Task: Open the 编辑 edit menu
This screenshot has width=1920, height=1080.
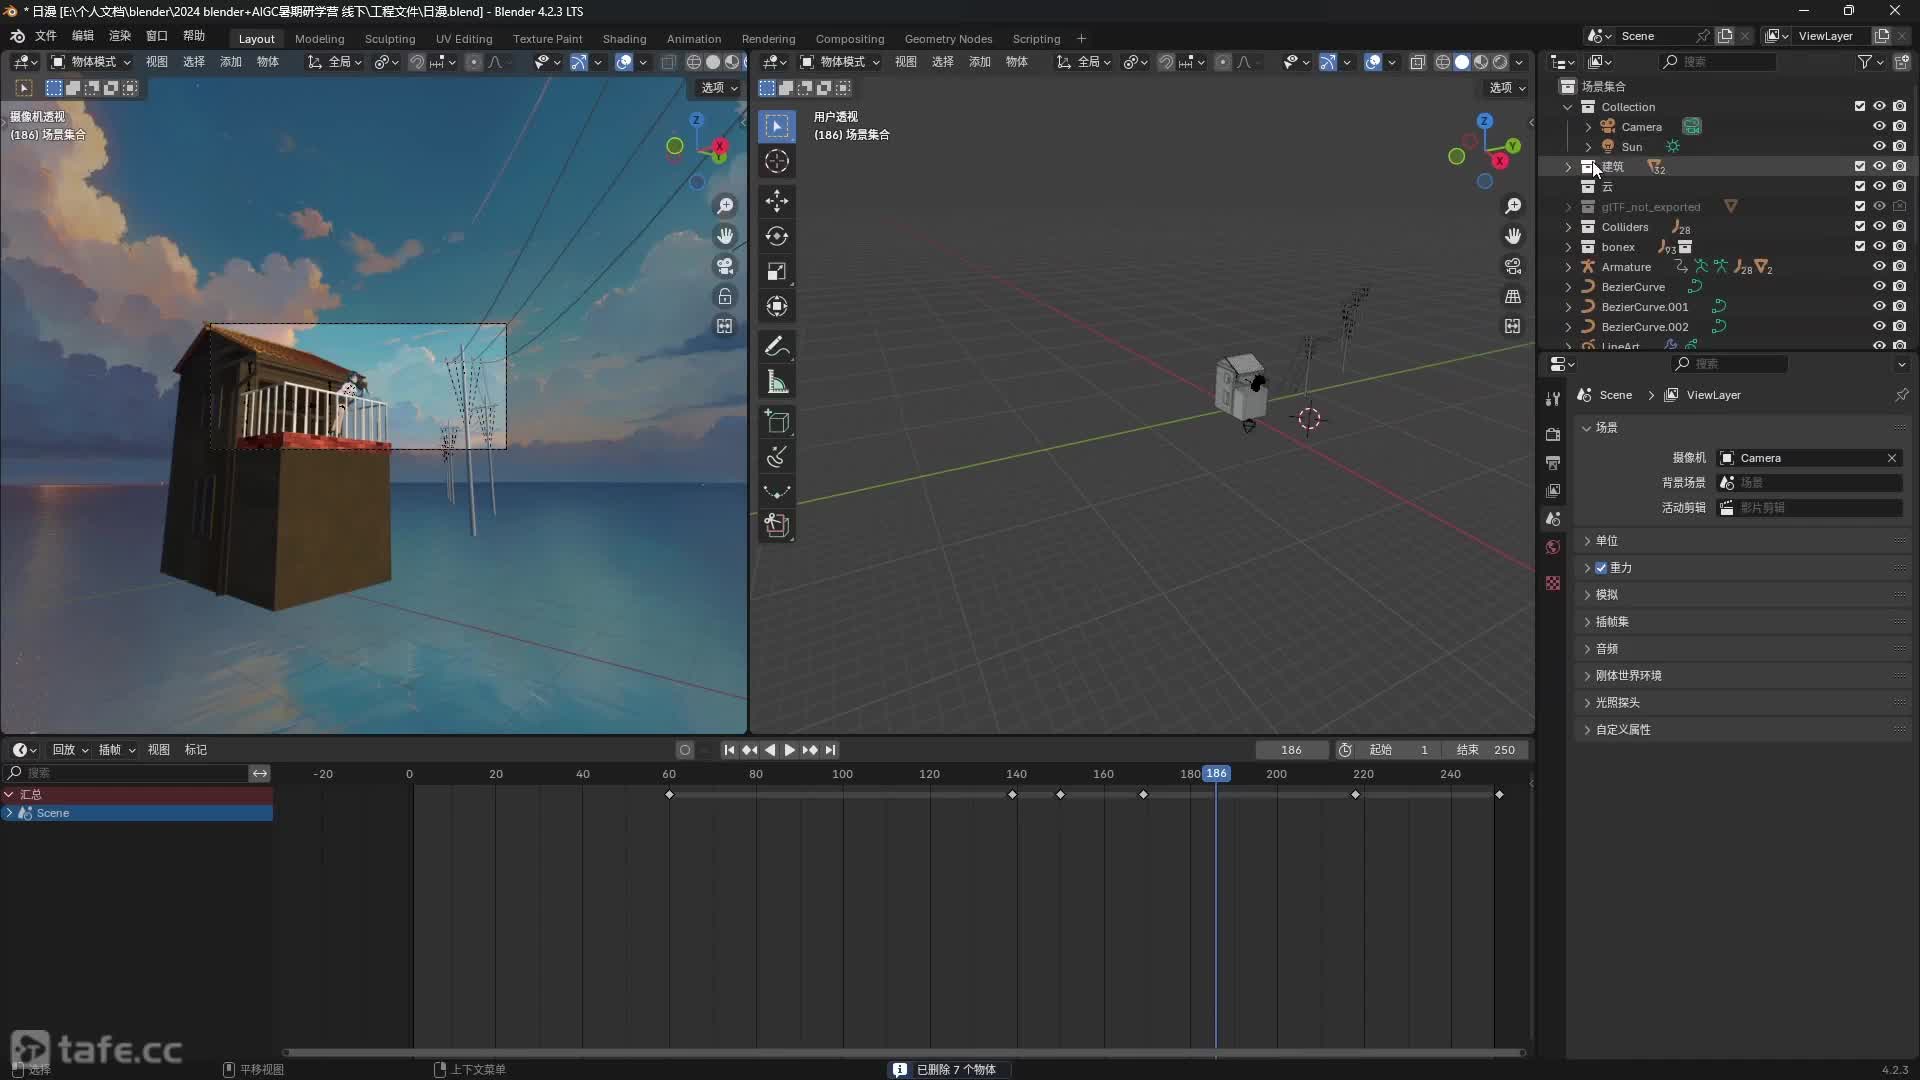Action: pyautogui.click(x=83, y=36)
